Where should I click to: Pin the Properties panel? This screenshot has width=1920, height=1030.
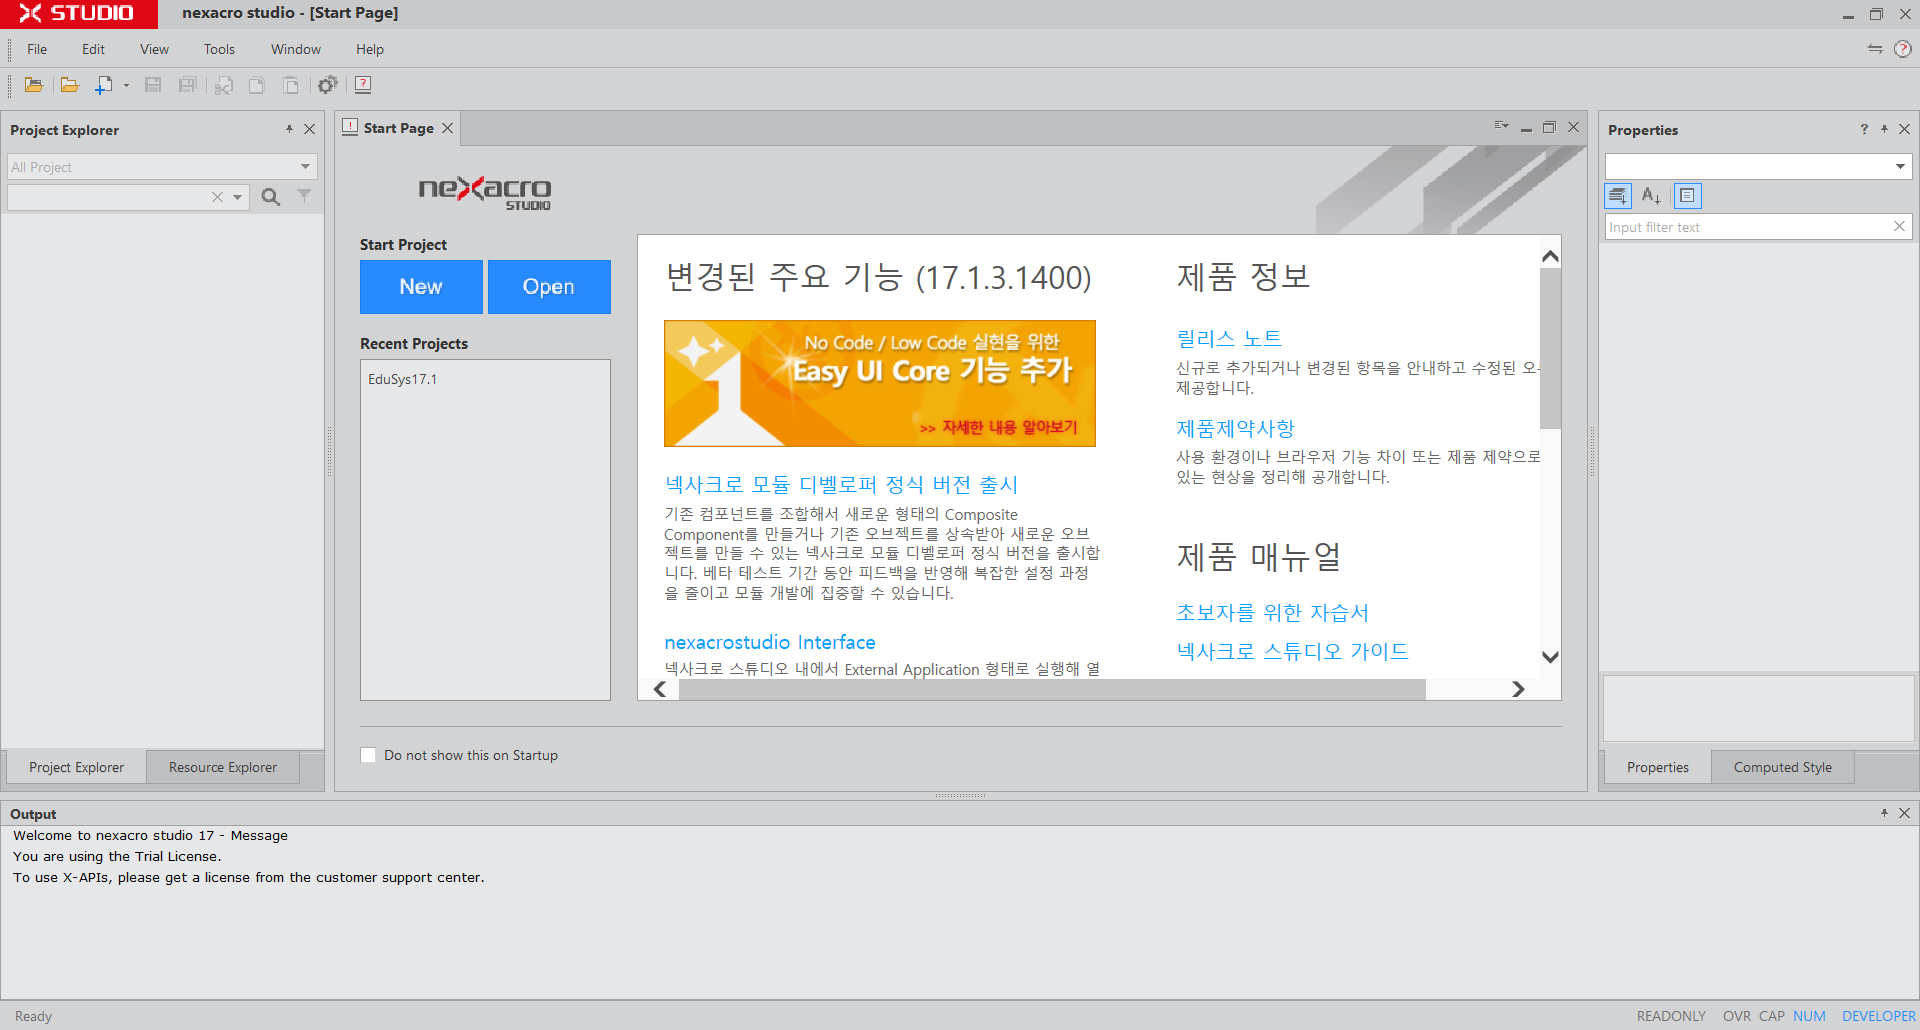click(1884, 129)
